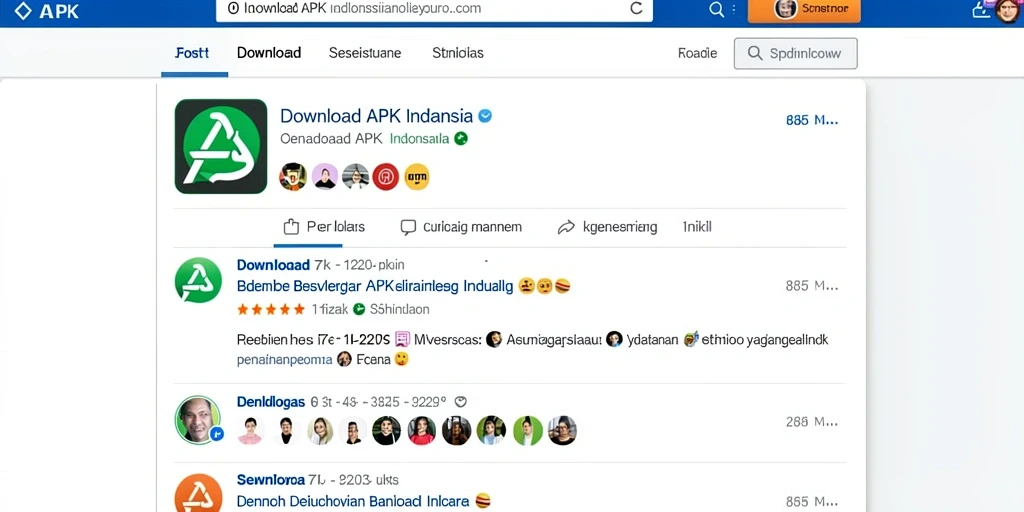Click first avatar in Dendlogas reaction row
The width and height of the screenshot is (1024, 512).
[x=250, y=431]
